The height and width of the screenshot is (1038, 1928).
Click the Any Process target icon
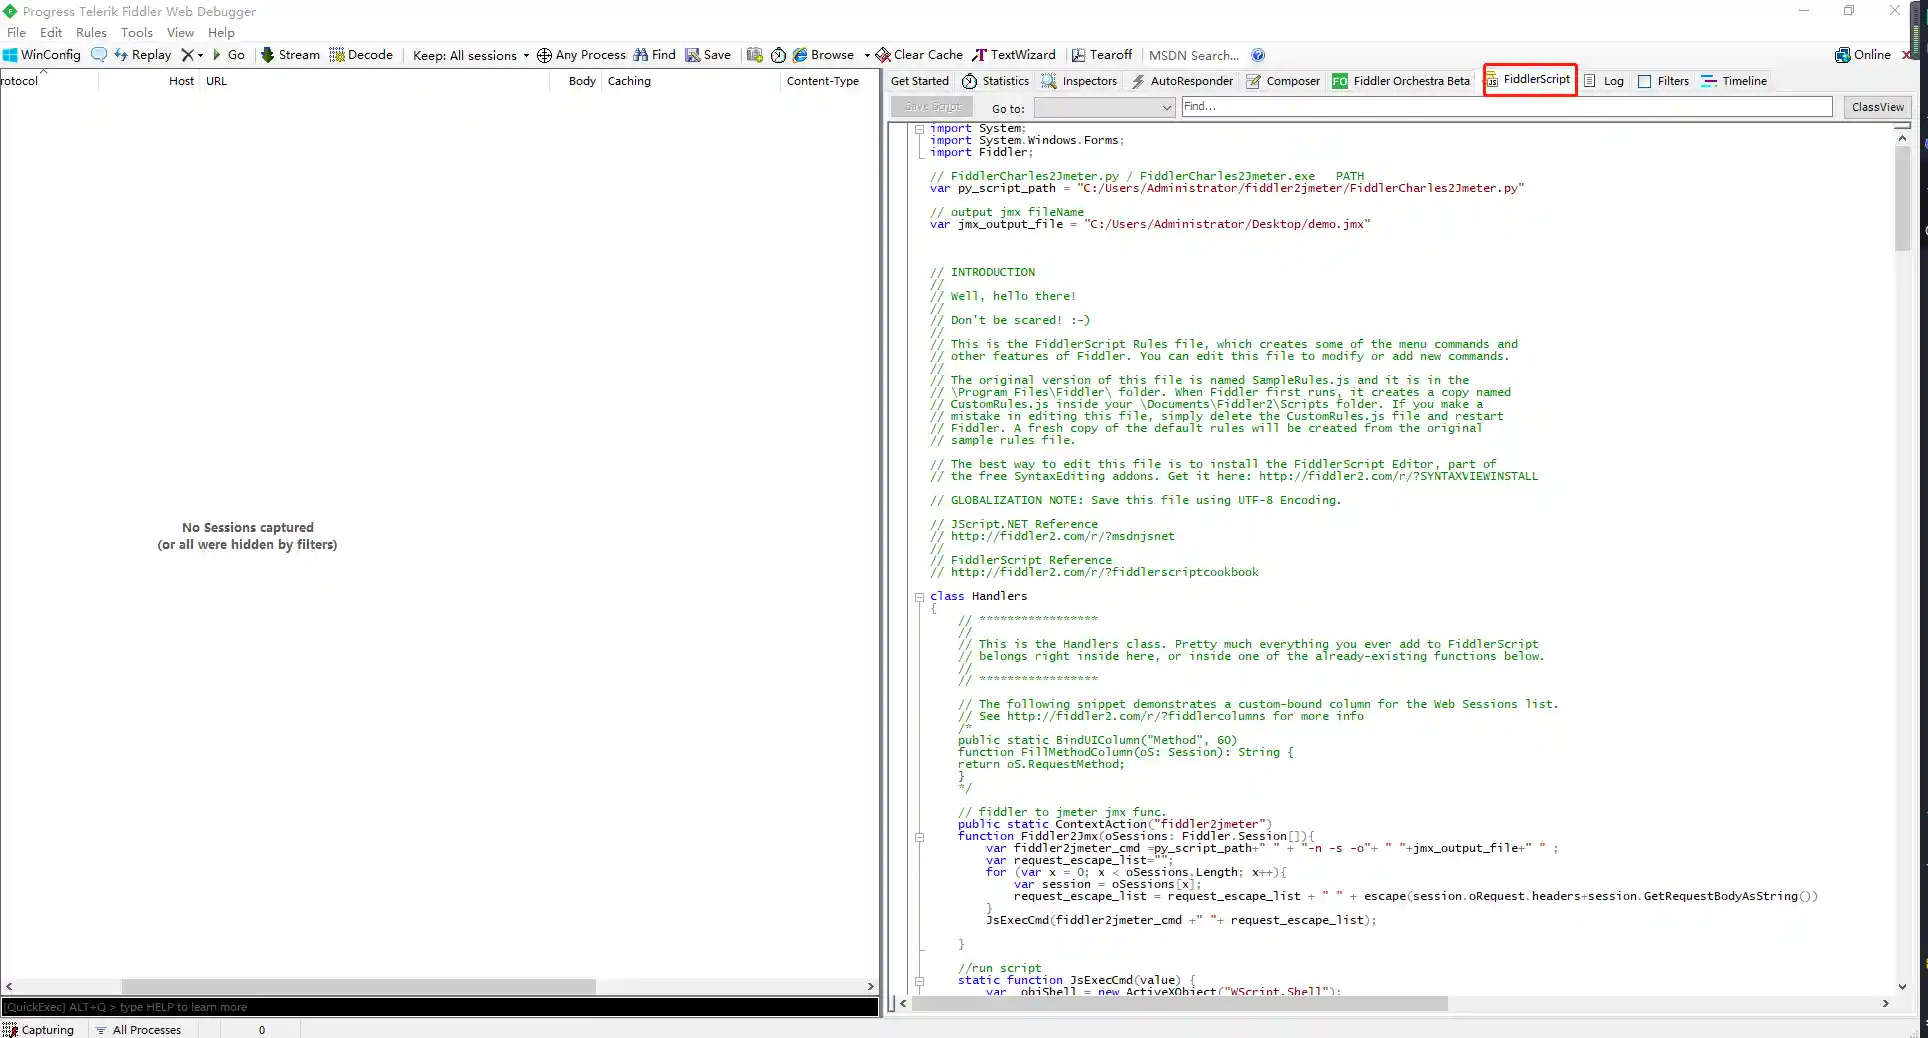544,55
